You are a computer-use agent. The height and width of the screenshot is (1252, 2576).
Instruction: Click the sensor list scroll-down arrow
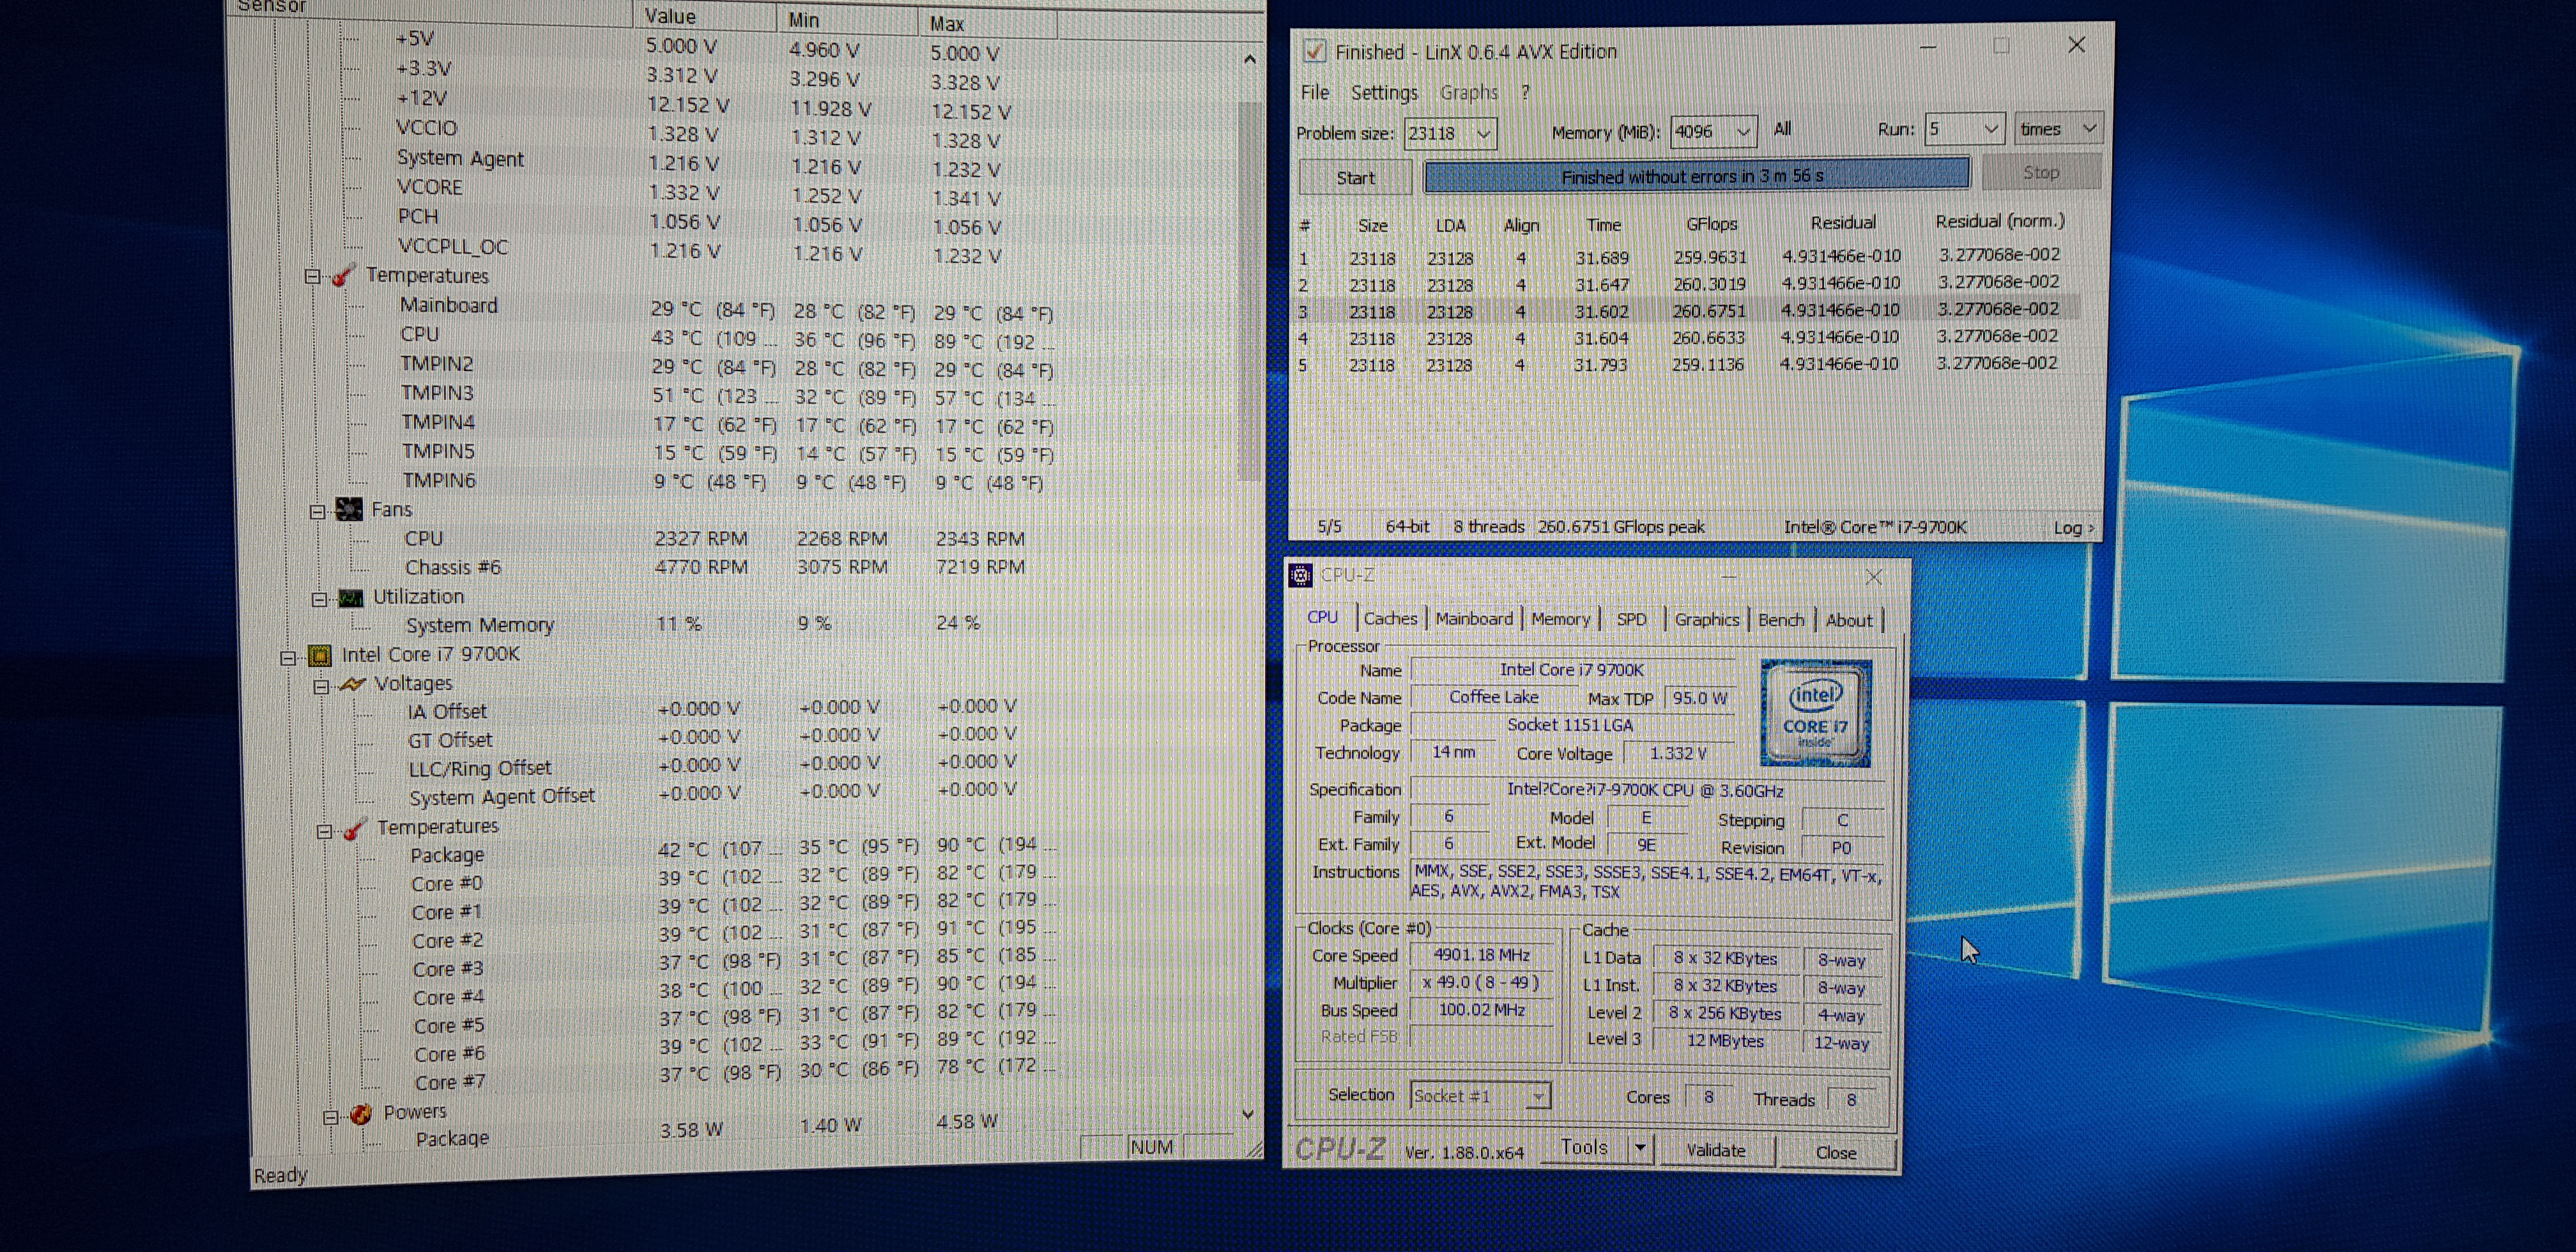(x=1247, y=1114)
